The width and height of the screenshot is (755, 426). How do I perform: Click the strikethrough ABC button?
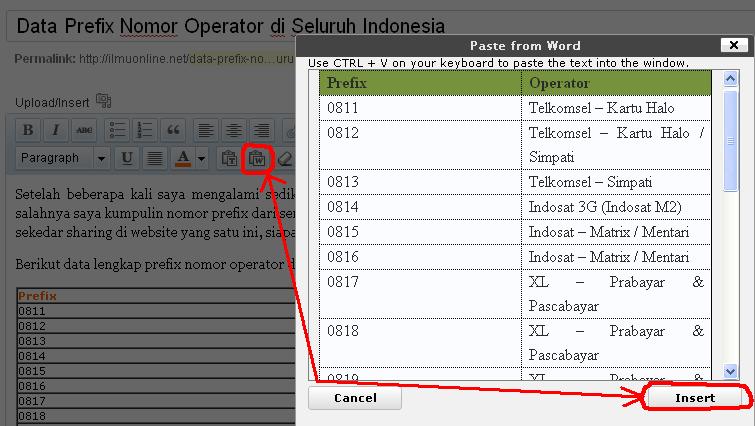click(84, 130)
